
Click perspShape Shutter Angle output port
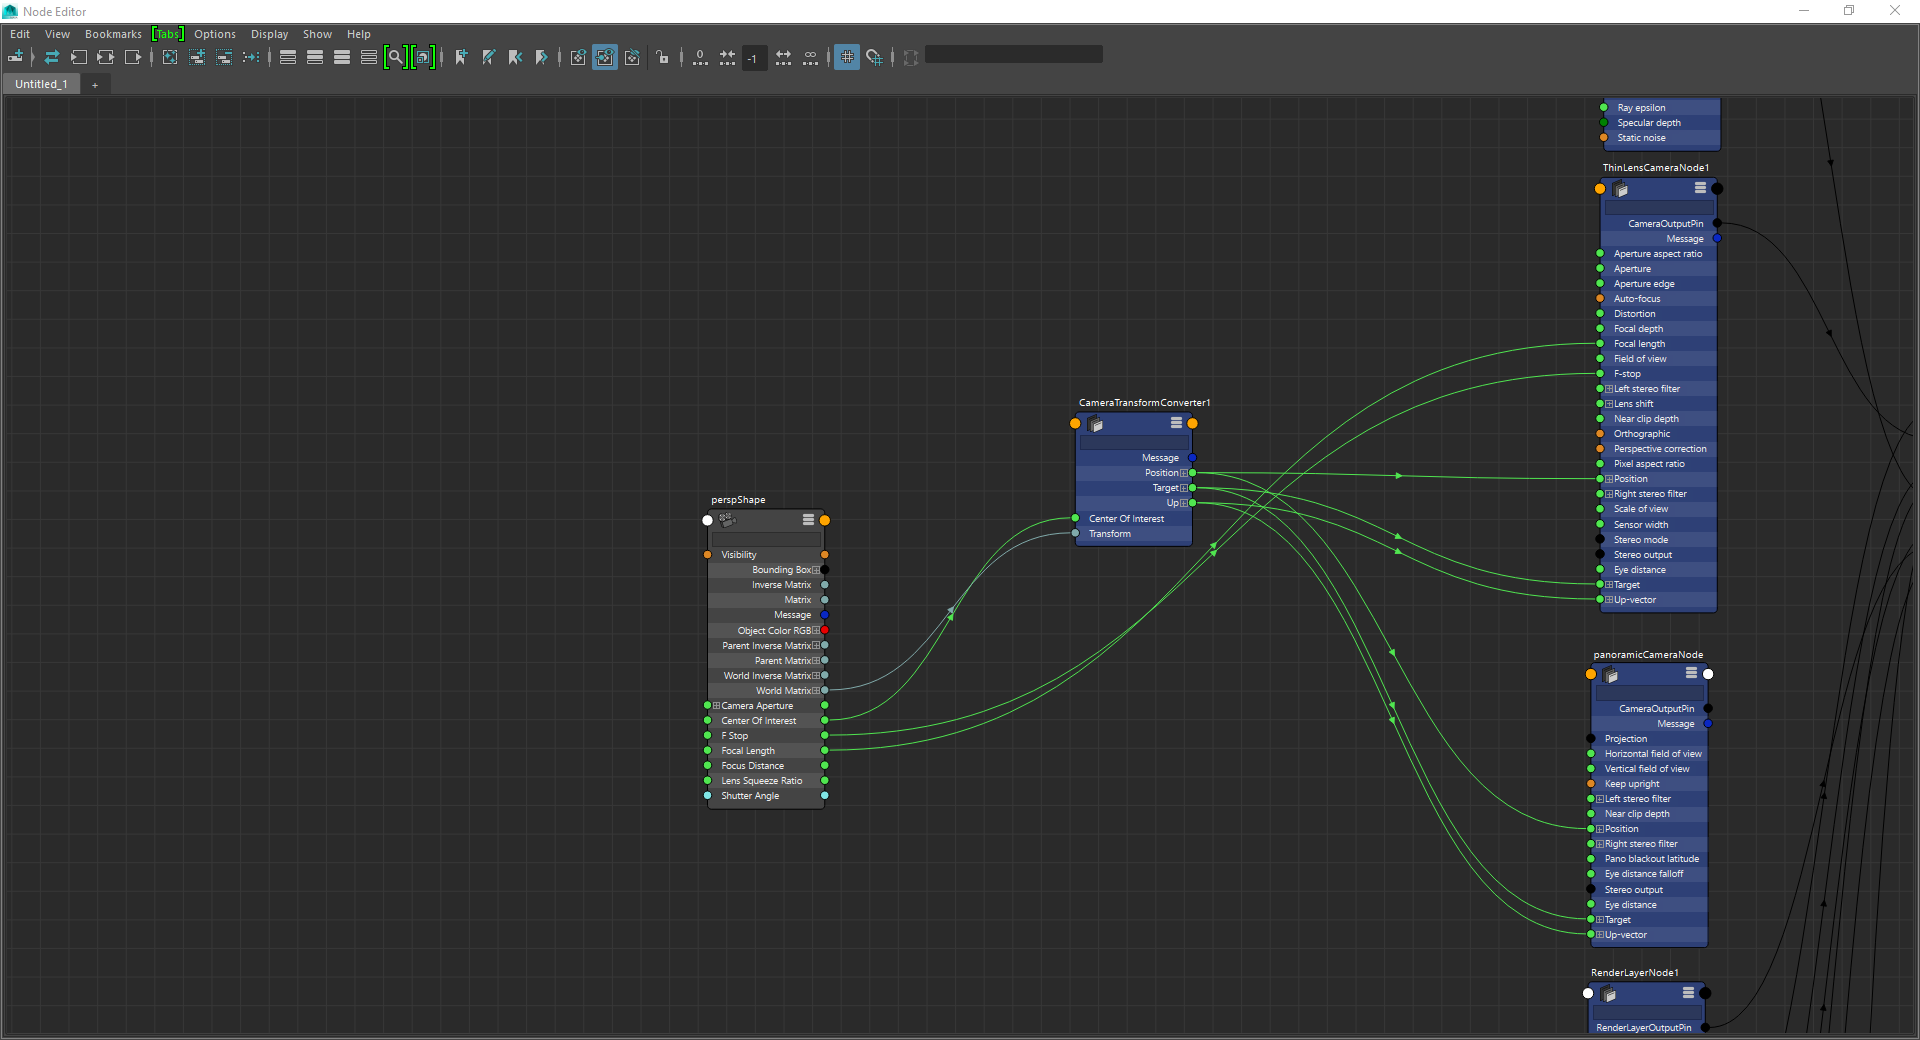pos(825,796)
